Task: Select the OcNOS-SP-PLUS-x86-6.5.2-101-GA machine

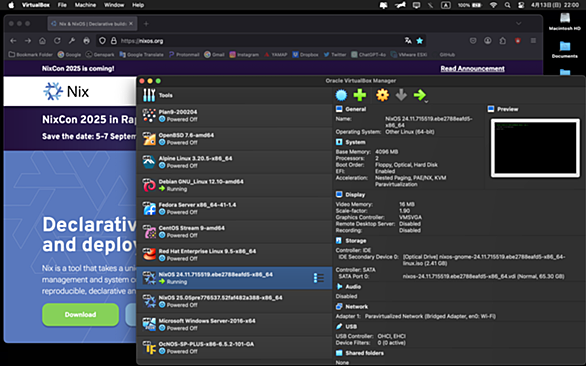Action: 234,347
